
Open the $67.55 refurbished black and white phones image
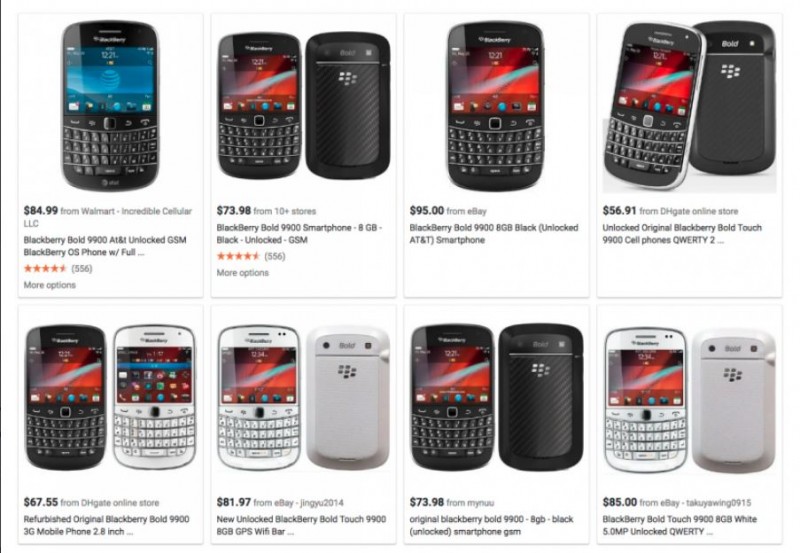[110, 397]
